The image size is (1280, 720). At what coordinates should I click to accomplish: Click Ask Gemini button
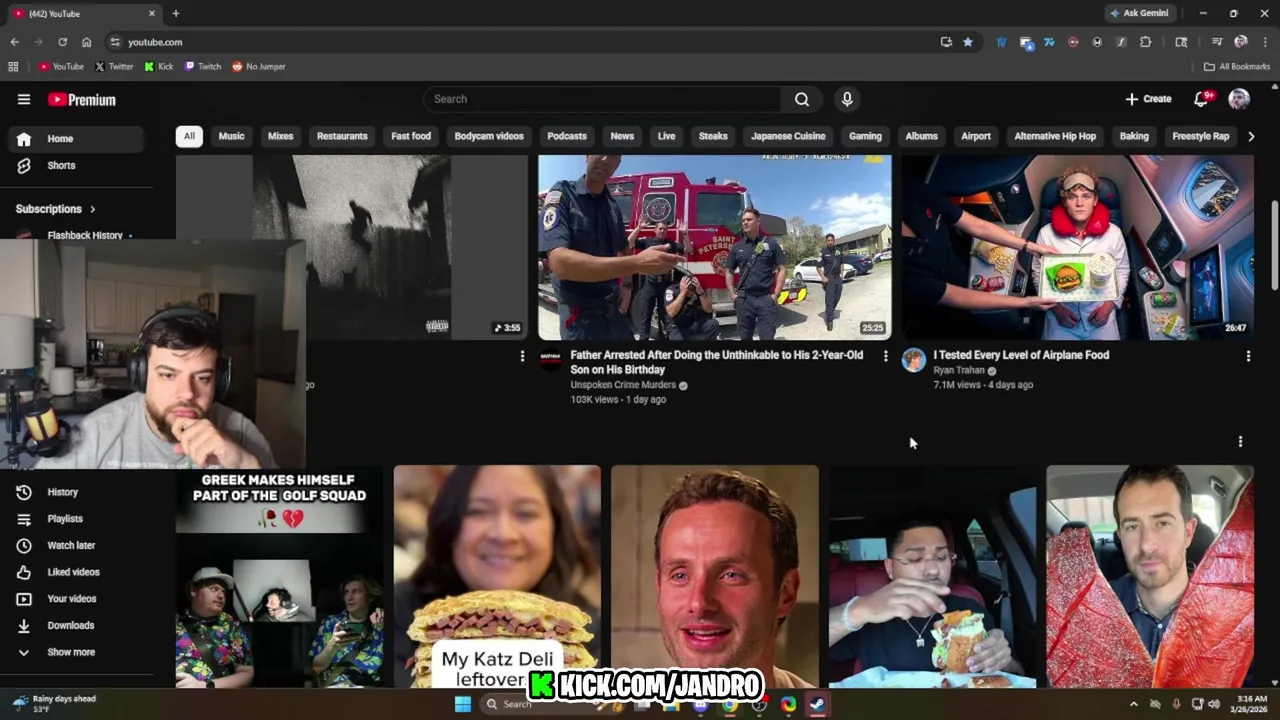[x=1139, y=13]
